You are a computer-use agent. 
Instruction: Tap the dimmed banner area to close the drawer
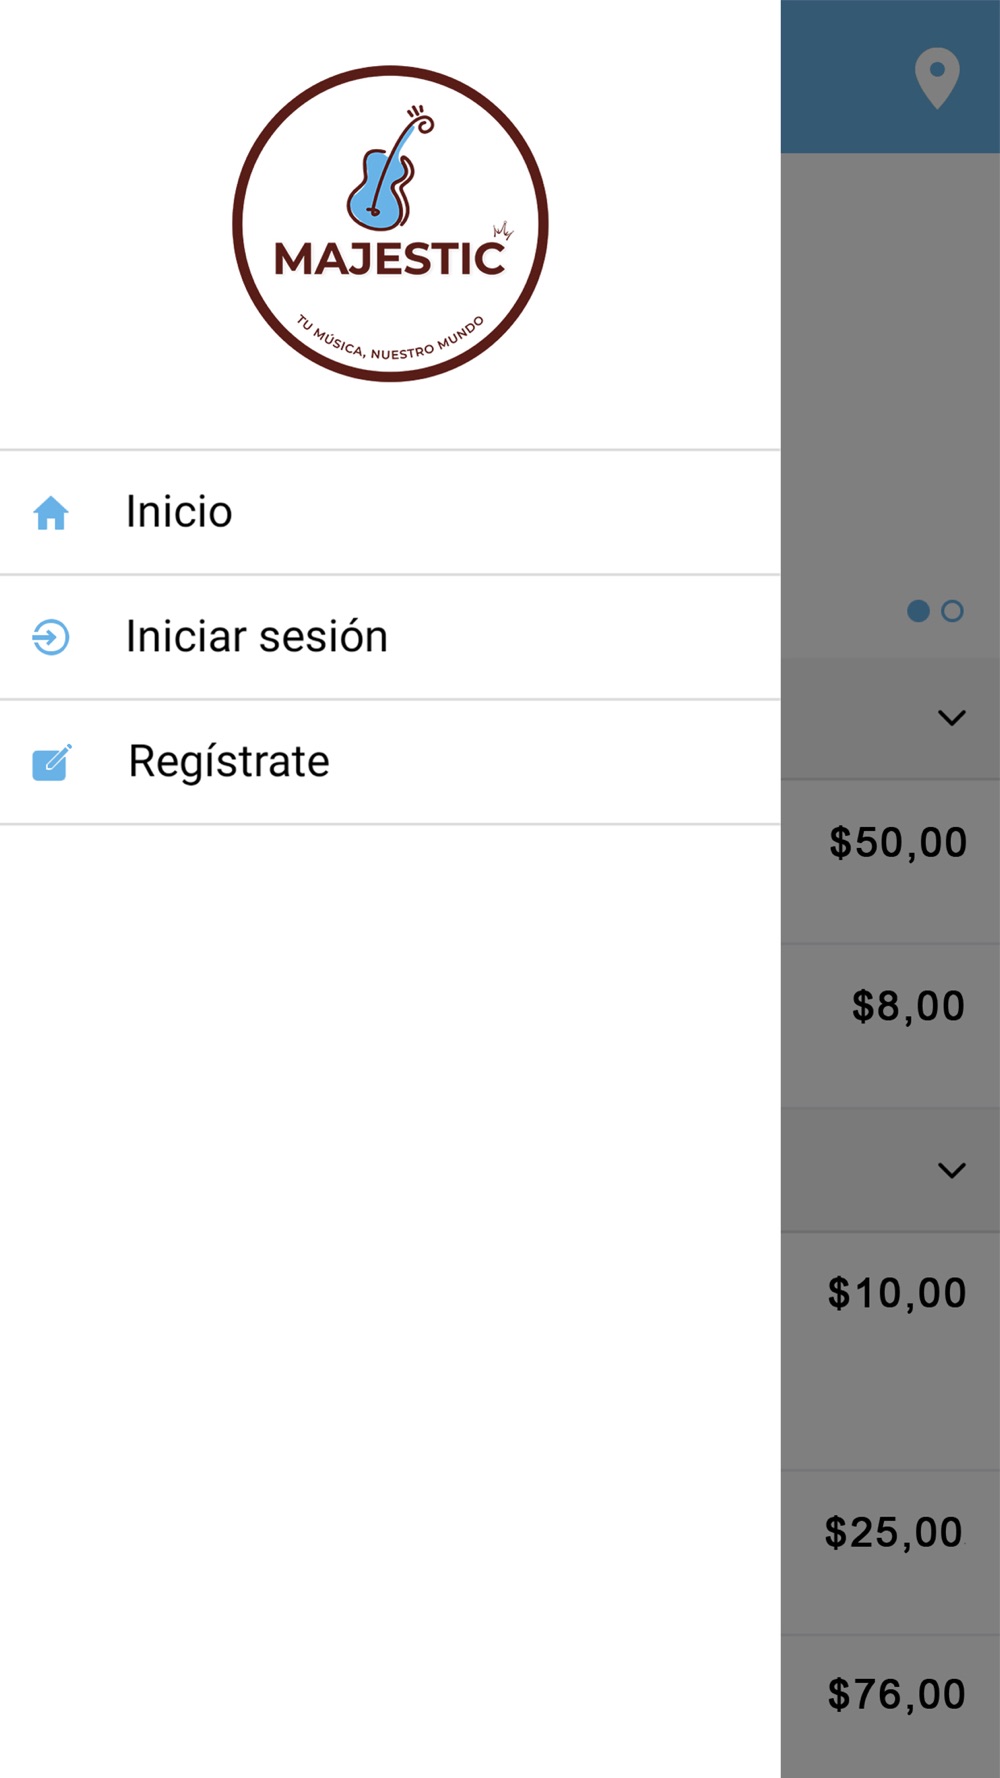(x=890, y=380)
